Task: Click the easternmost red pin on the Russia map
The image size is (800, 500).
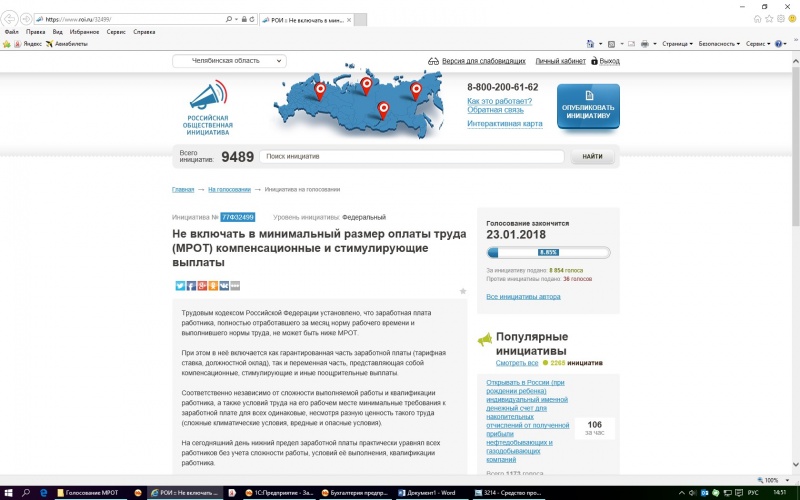Action: point(416,91)
